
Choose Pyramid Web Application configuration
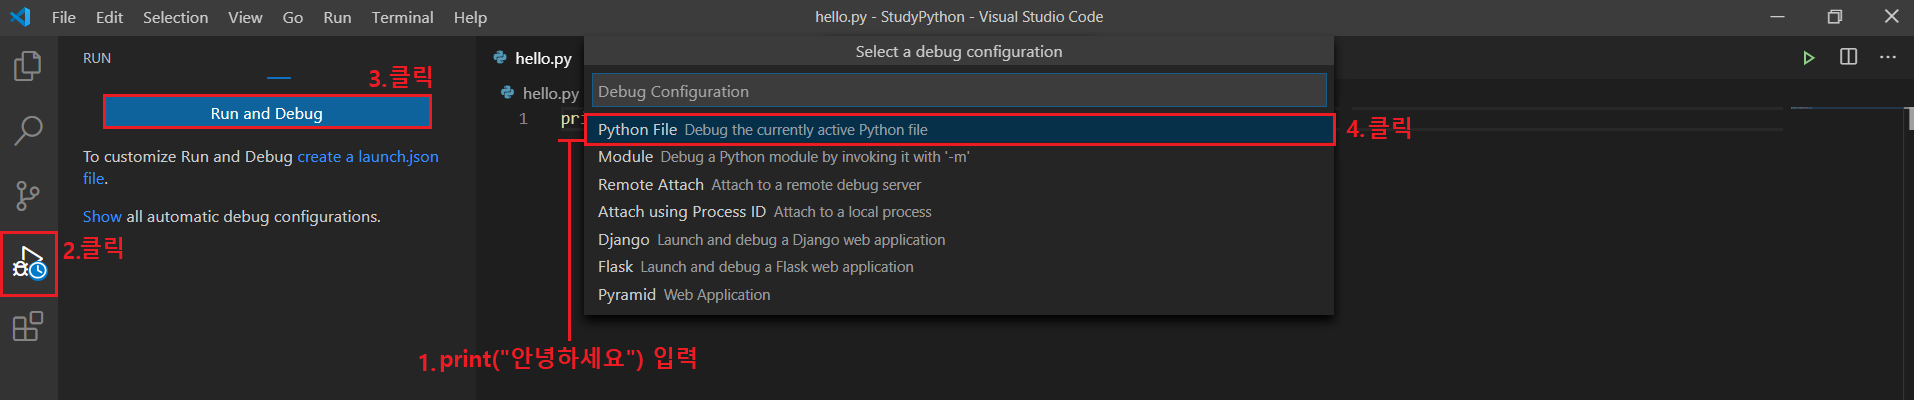(959, 295)
